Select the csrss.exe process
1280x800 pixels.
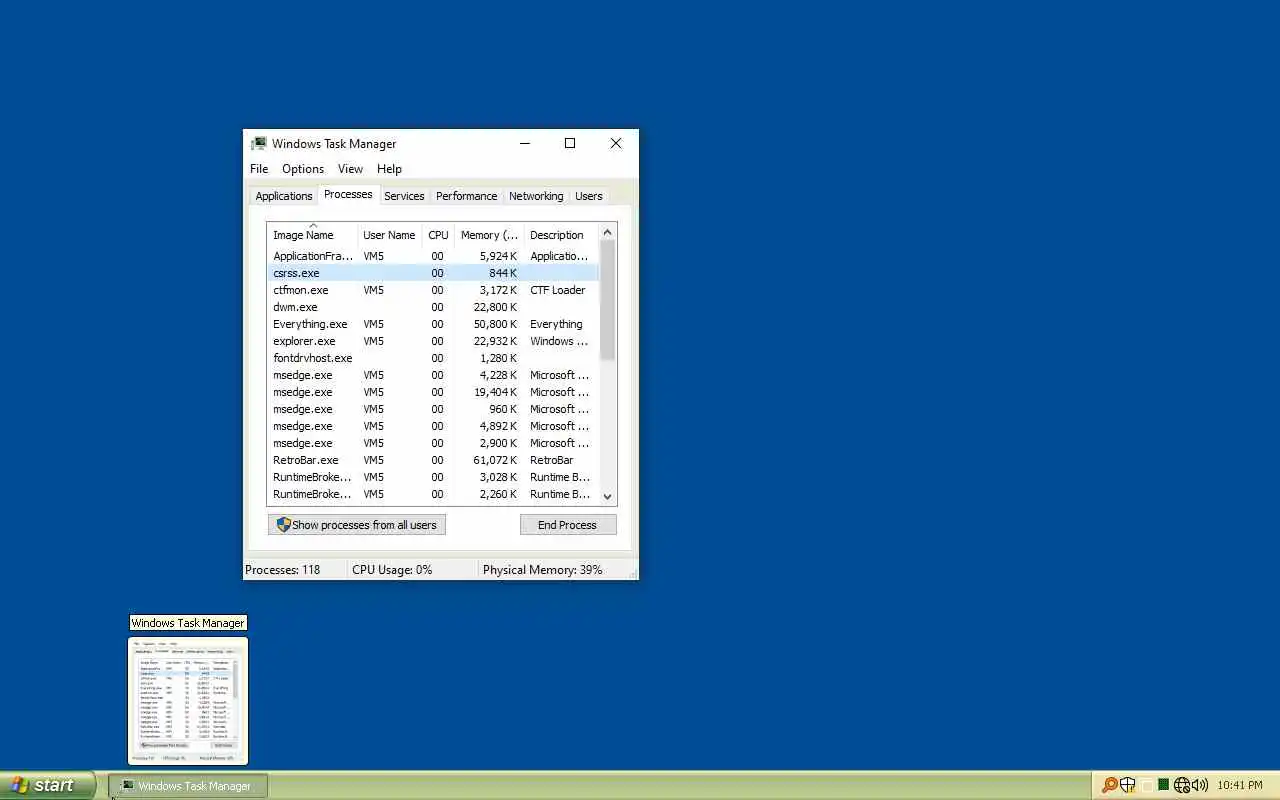pos(433,273)
